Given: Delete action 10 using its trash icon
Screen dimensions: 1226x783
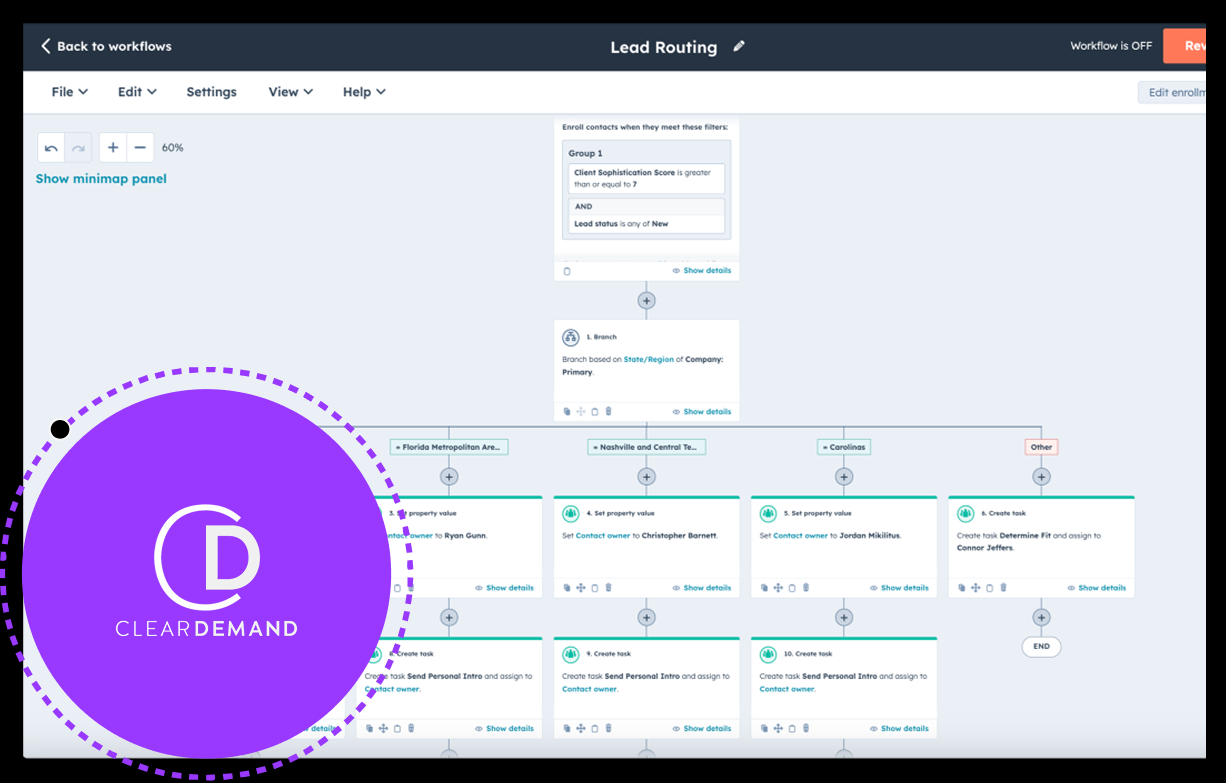Looking at the screenshot, I should pos(806,728).
